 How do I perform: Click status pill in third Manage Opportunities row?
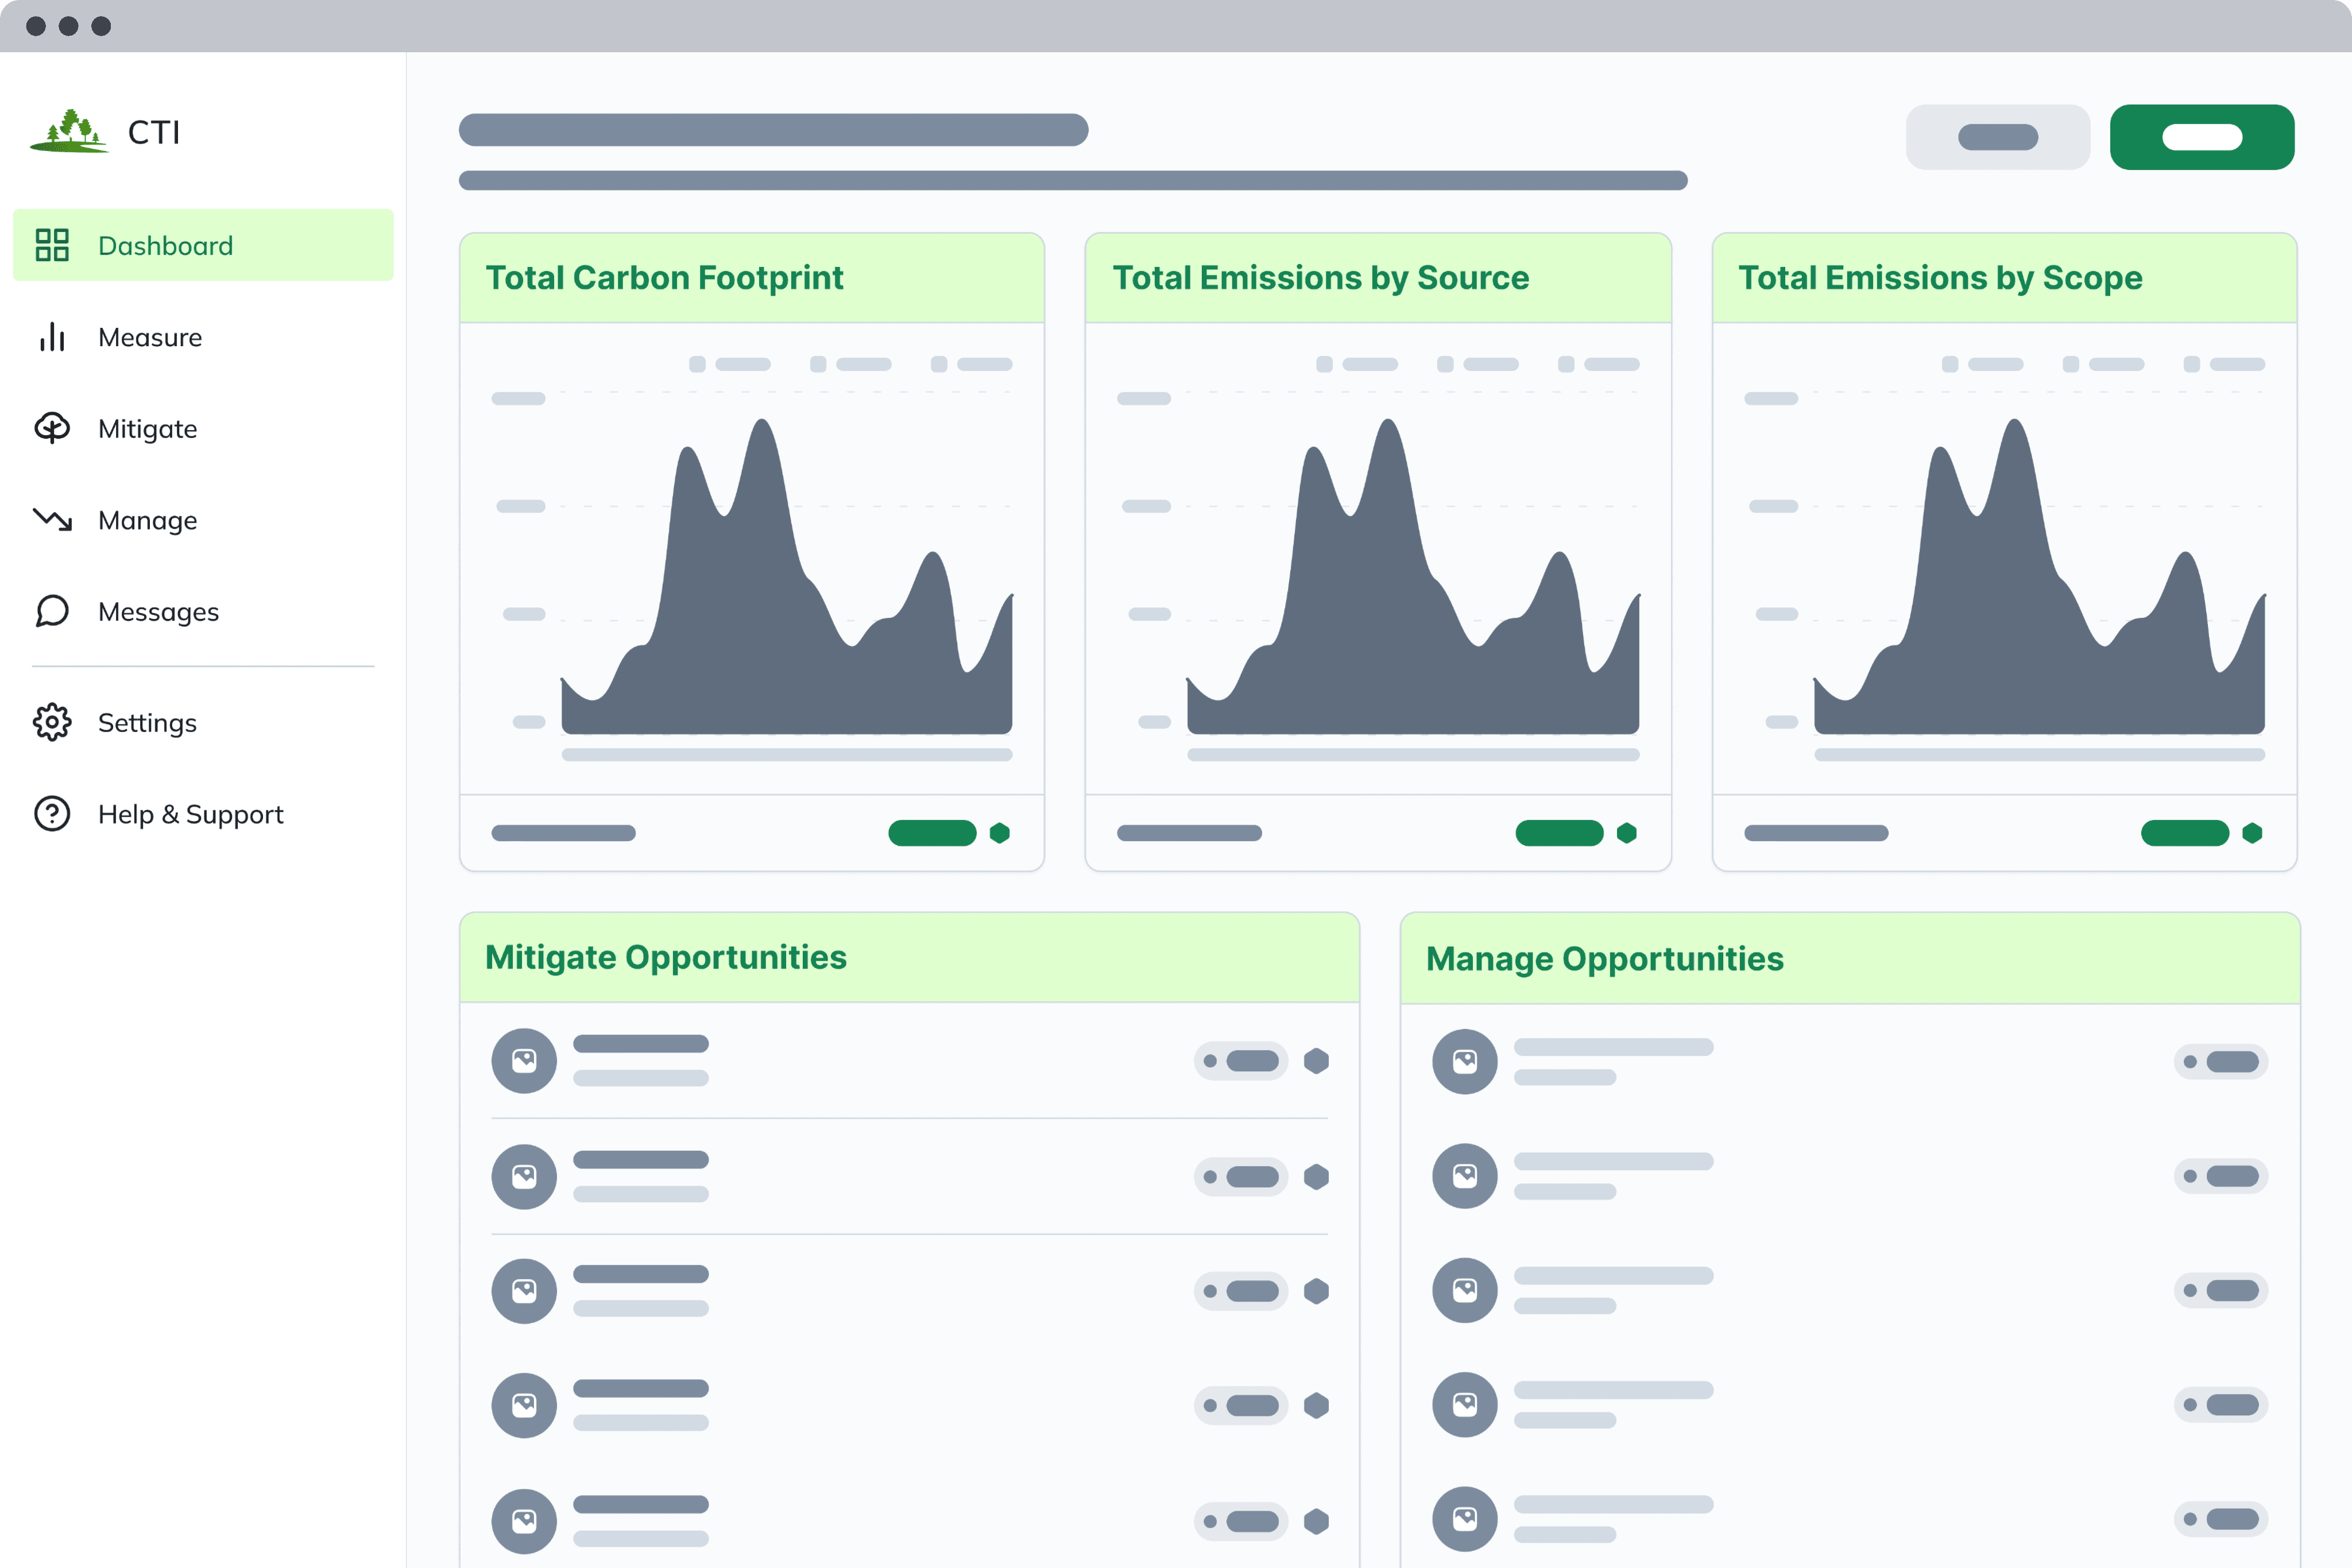(x=2221, y=1290)
